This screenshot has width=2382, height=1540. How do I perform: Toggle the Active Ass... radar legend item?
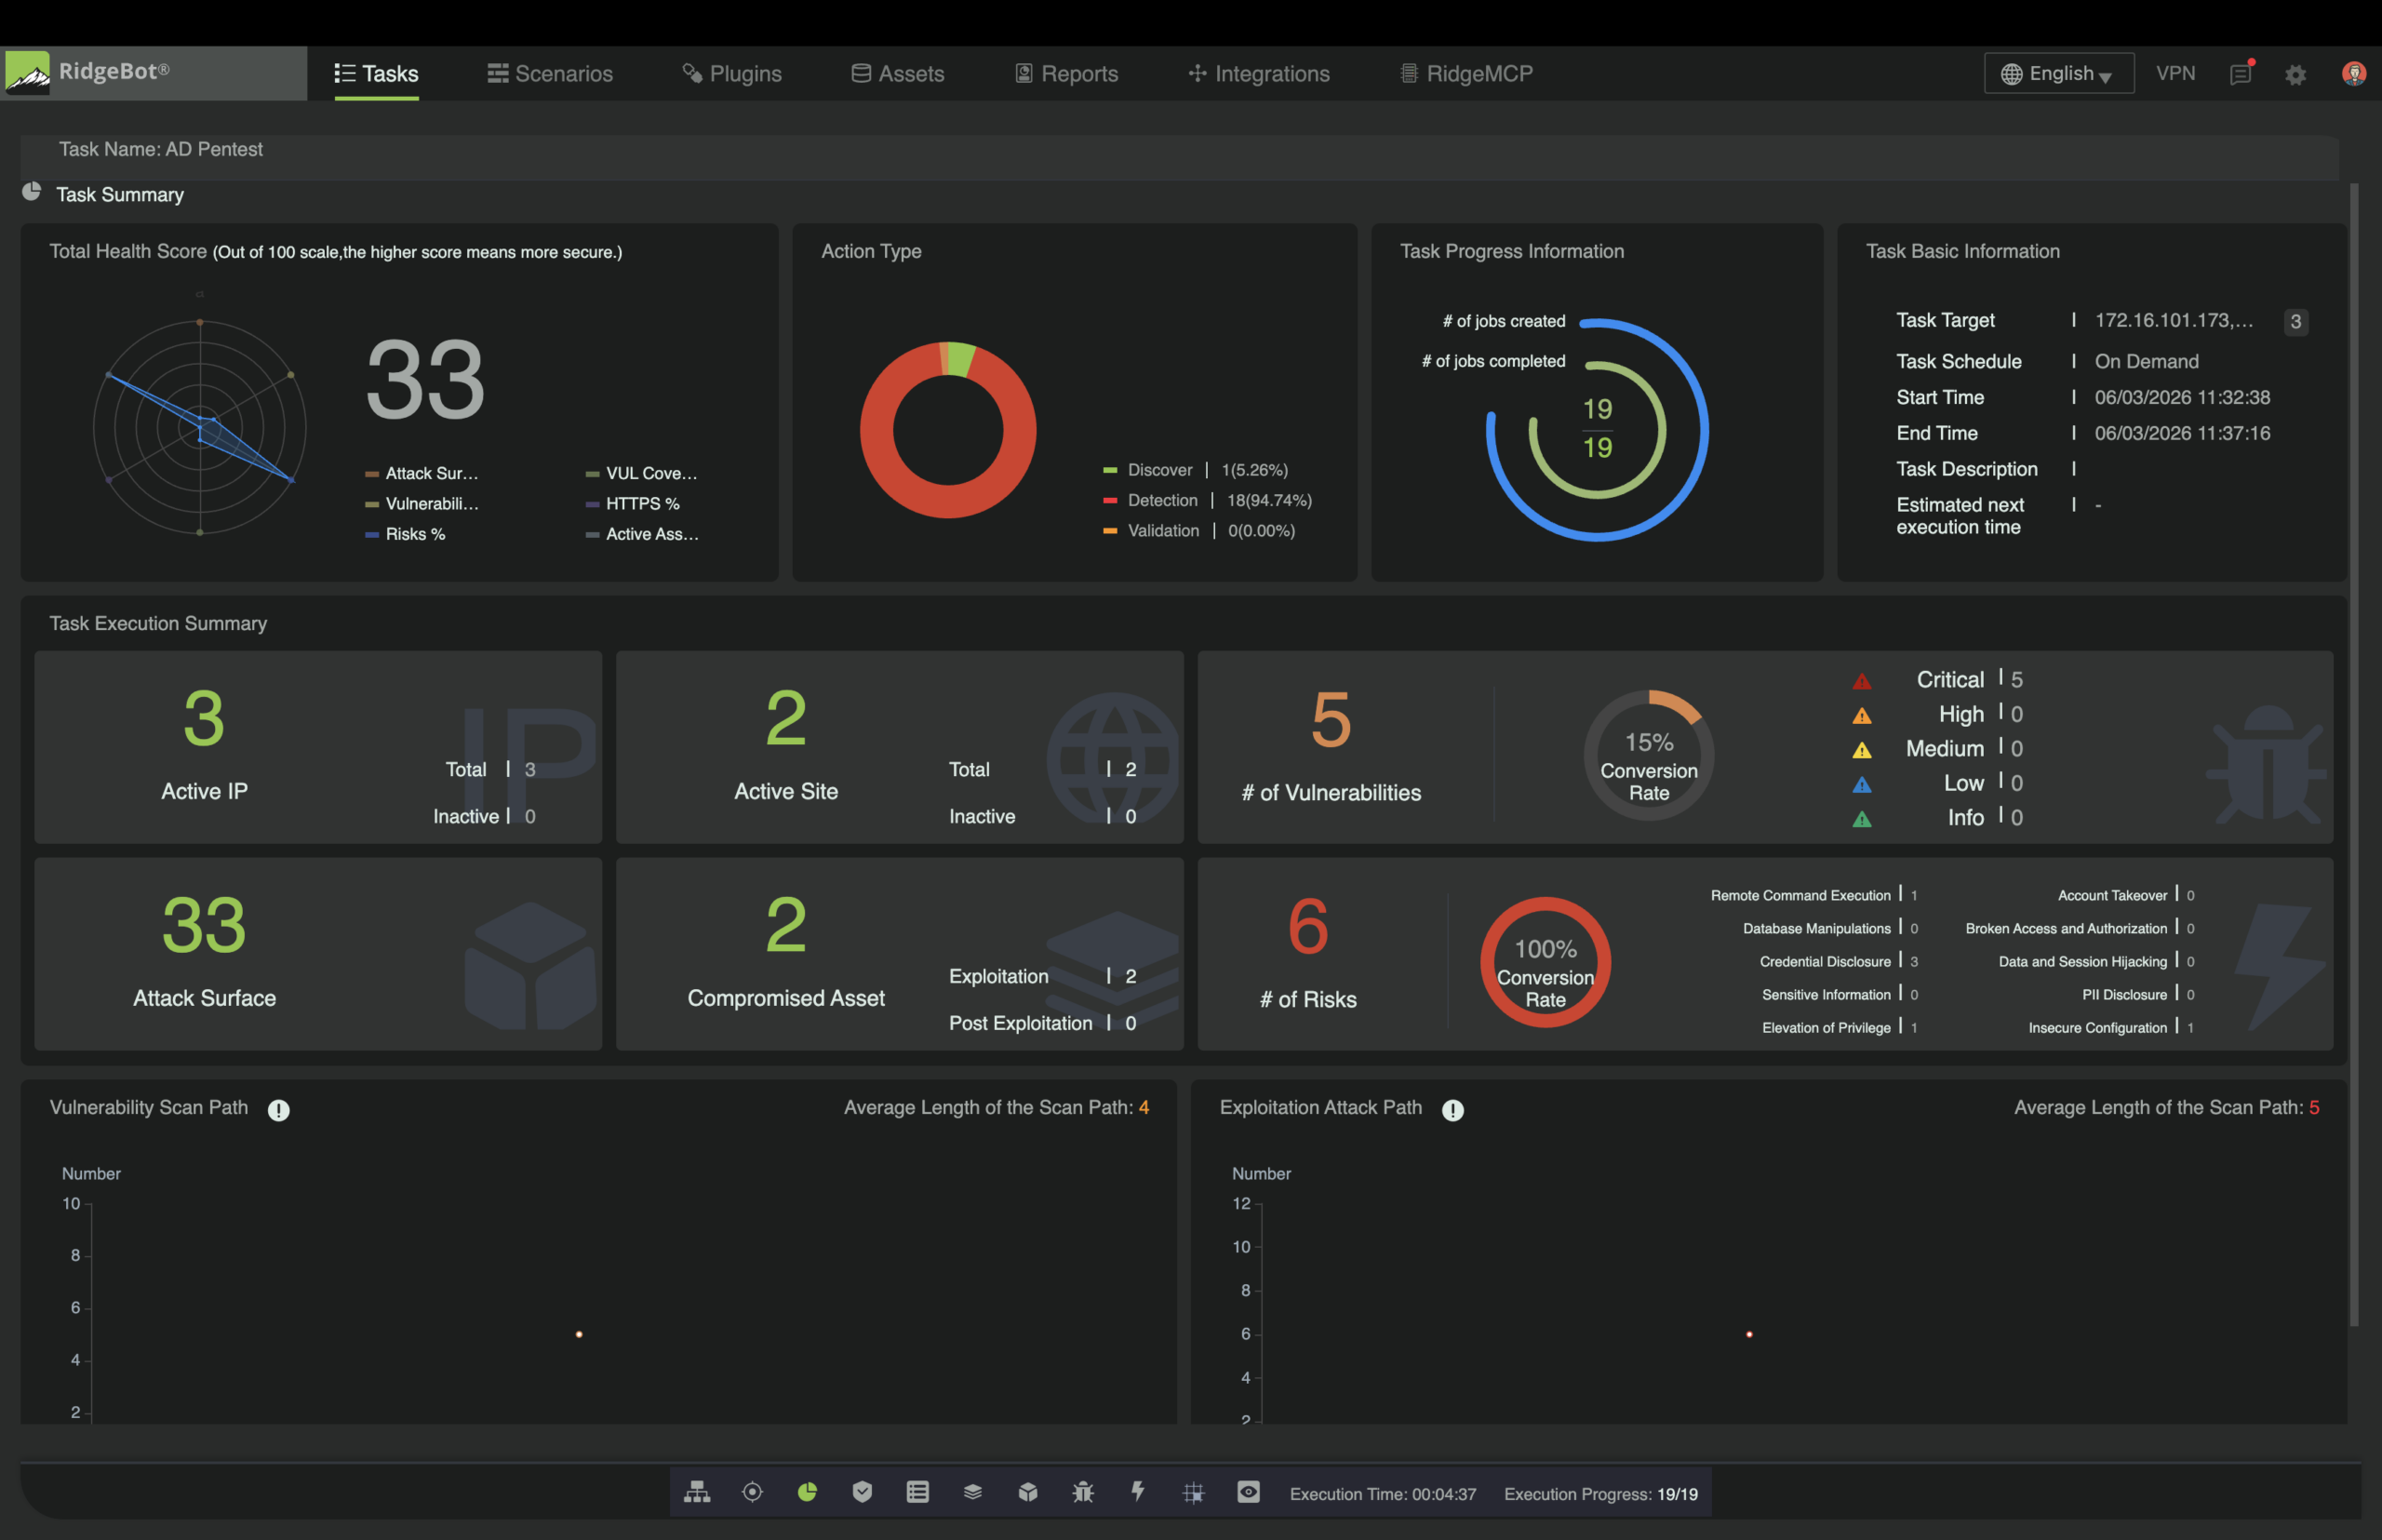[x=642, y=534]
